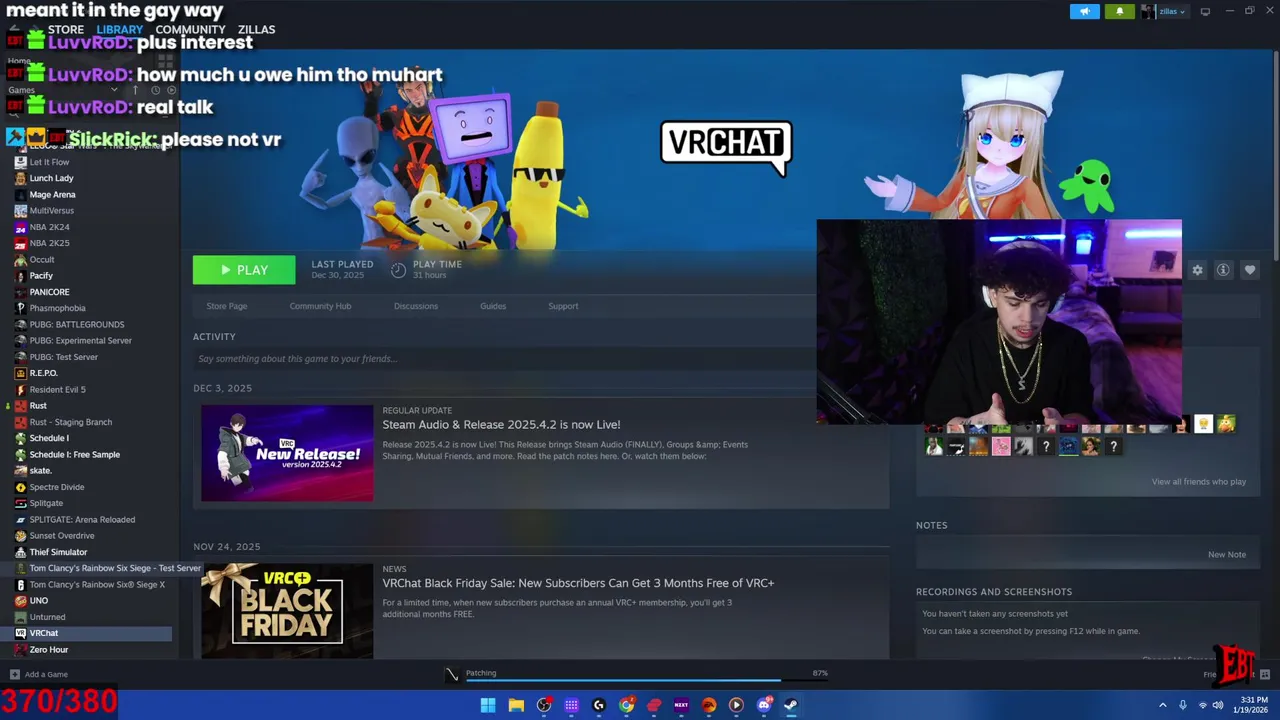The image size is (1280, 720).
Task: Open the Guides tab
Action: pyautogui.click(x=493, y=306)
